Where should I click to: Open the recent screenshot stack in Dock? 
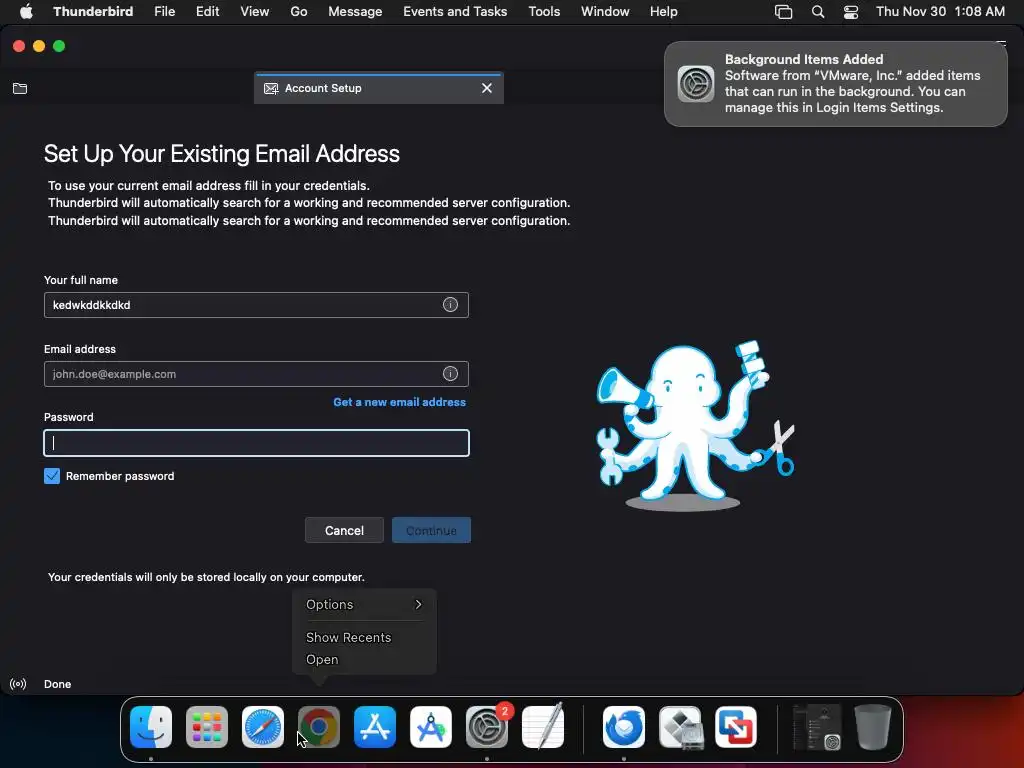click(816, 727)
